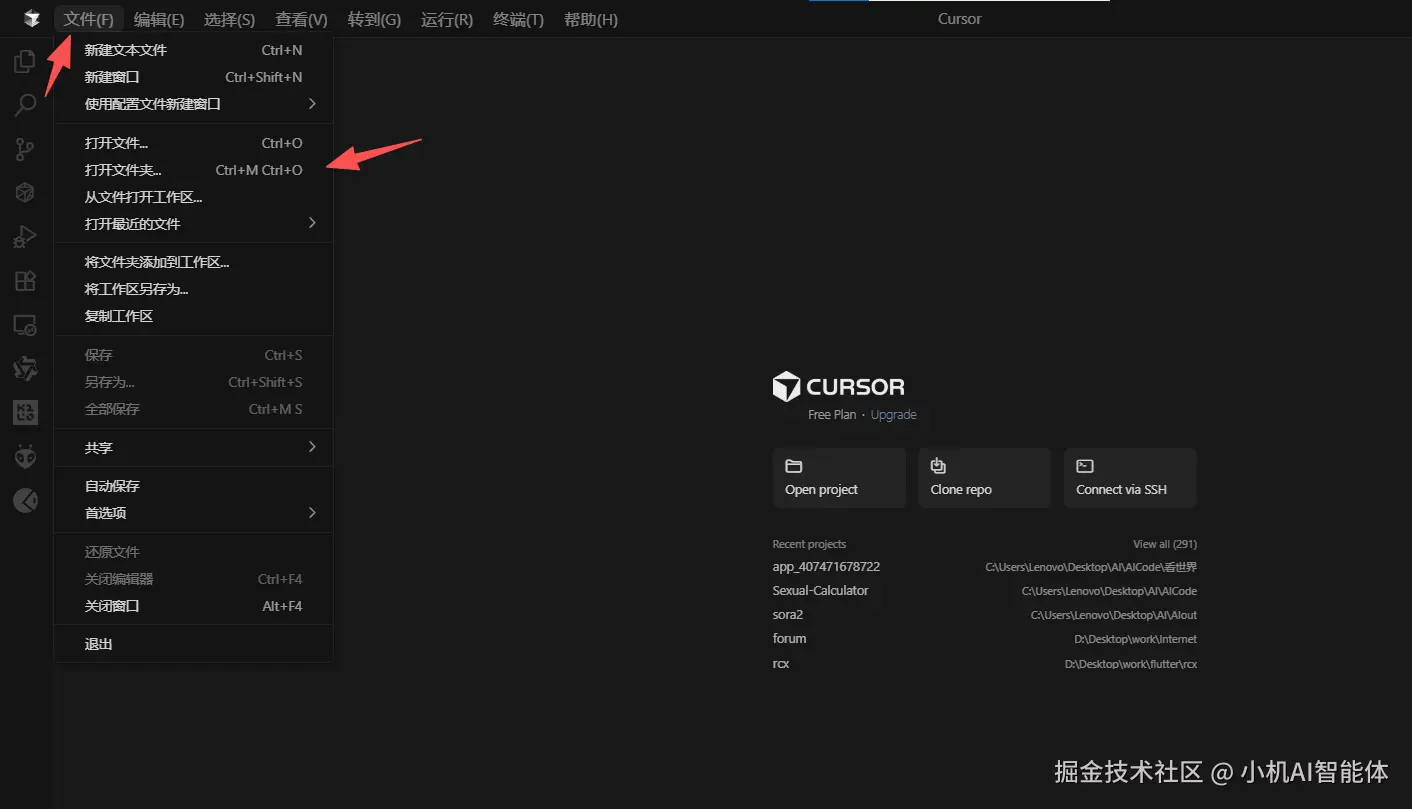Viewport: 1412px width, 809px height.
Task: Select 退出 menu entry
Action: click(193, 644)
